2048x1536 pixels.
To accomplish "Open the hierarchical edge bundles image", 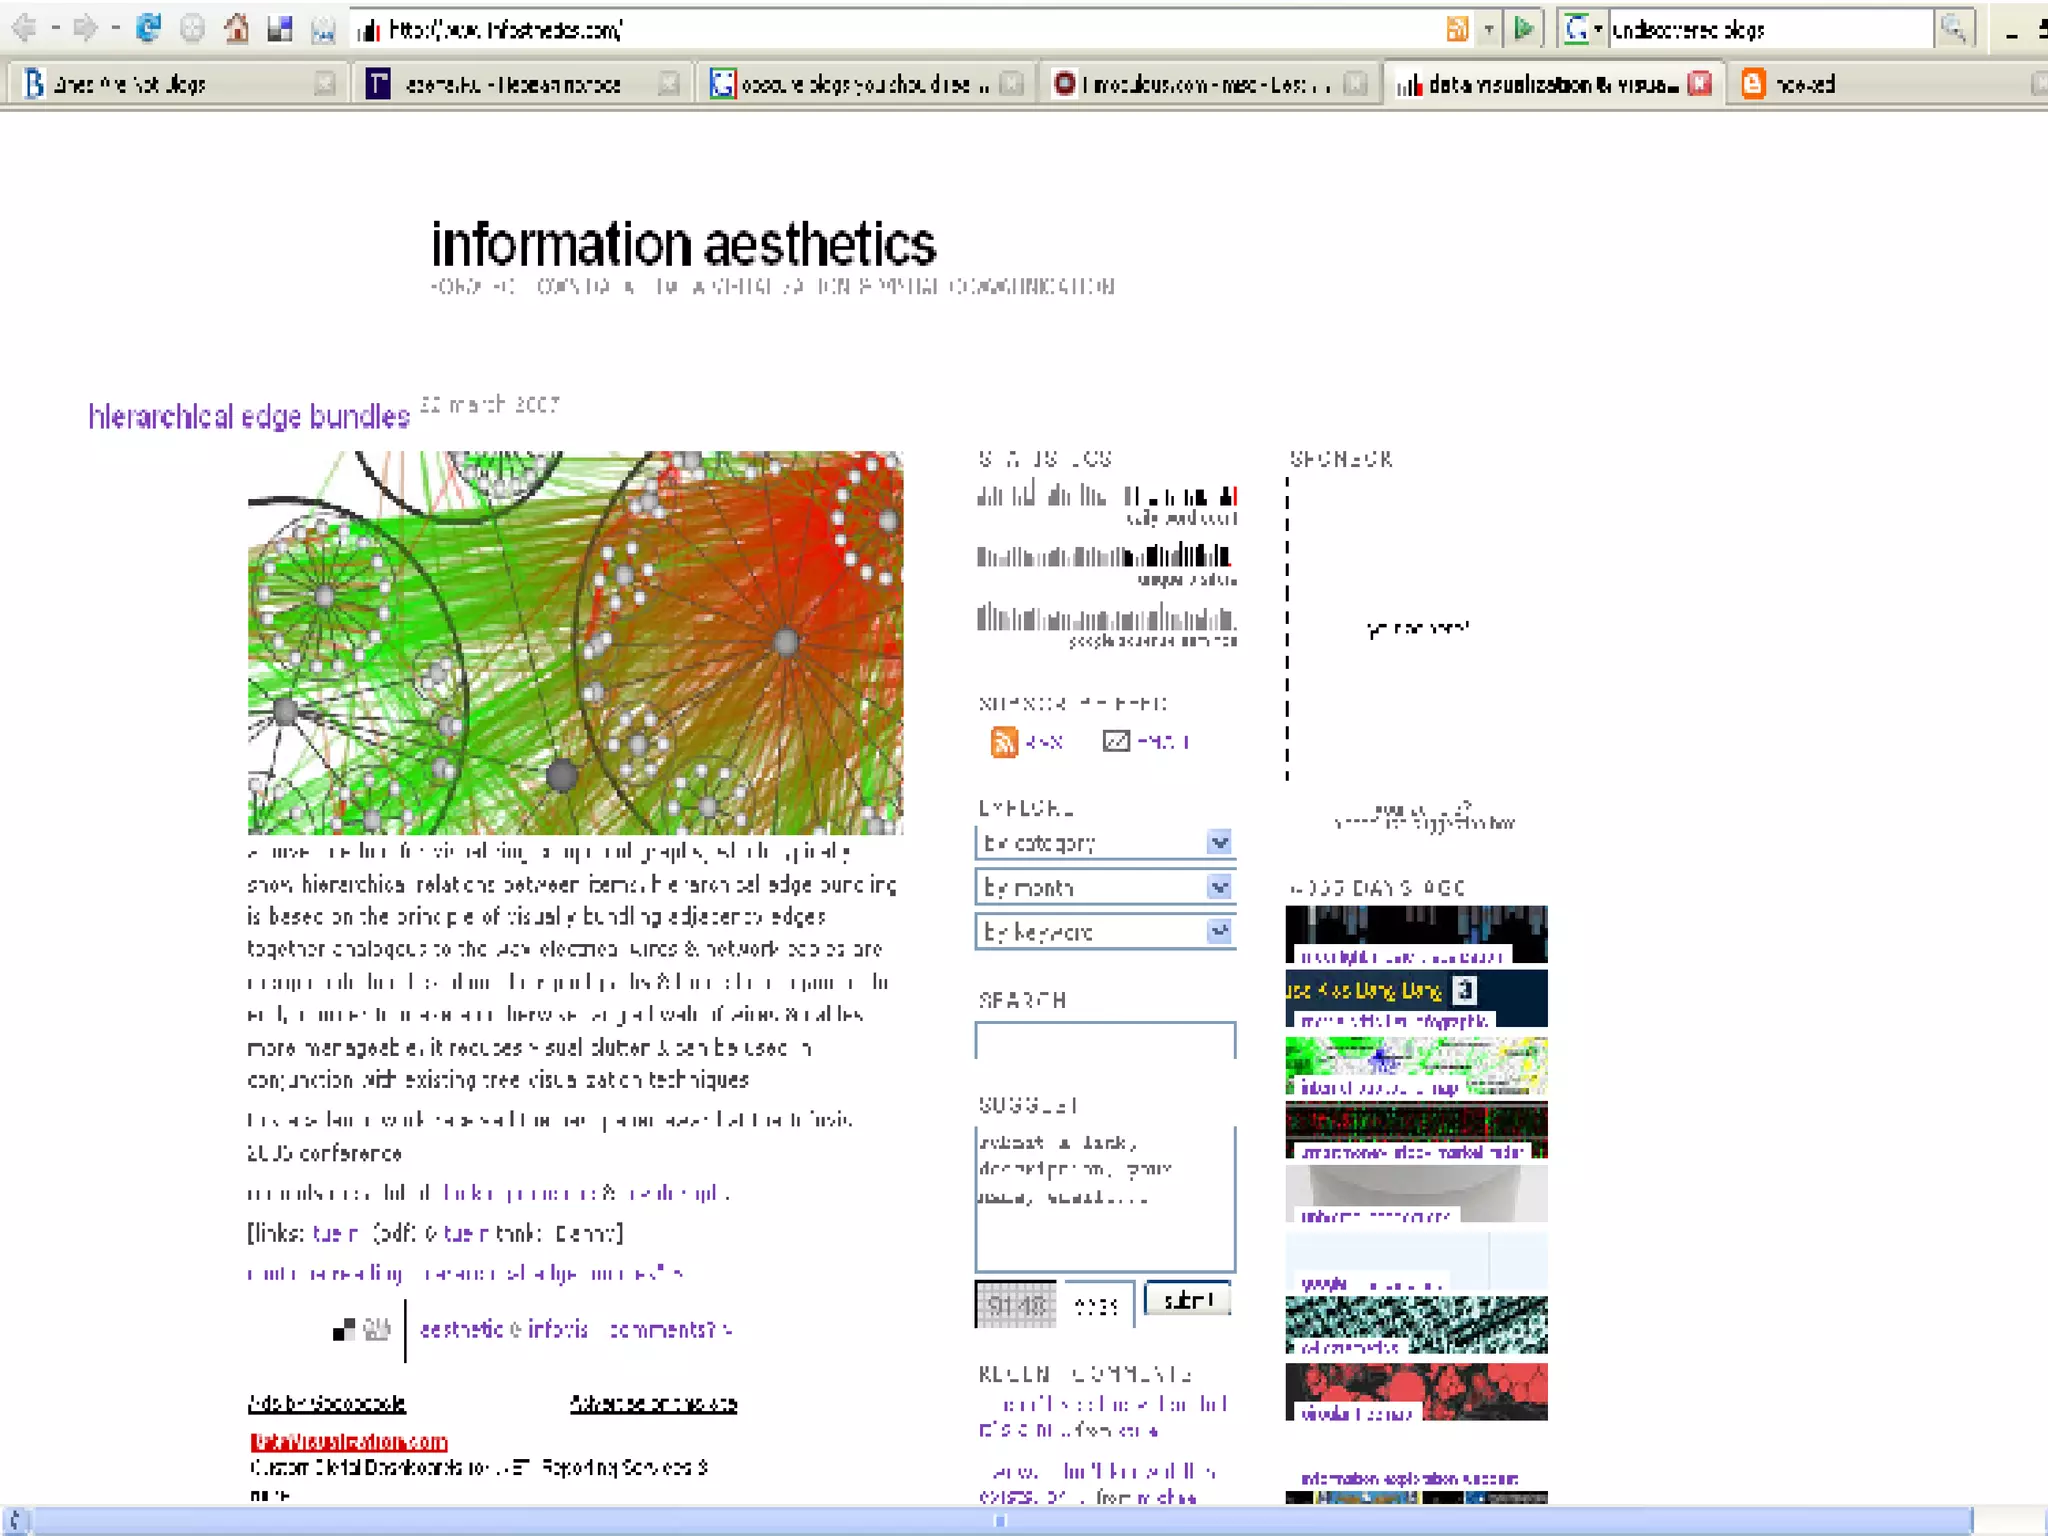I will point(575,642).
